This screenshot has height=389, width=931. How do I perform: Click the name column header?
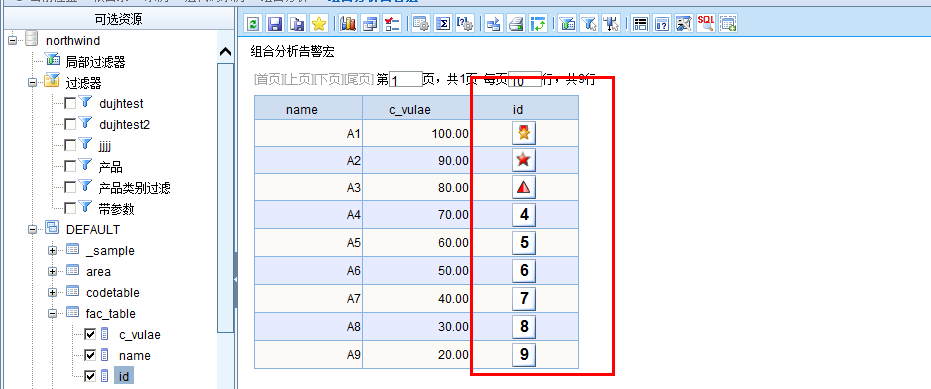point(308,109)
